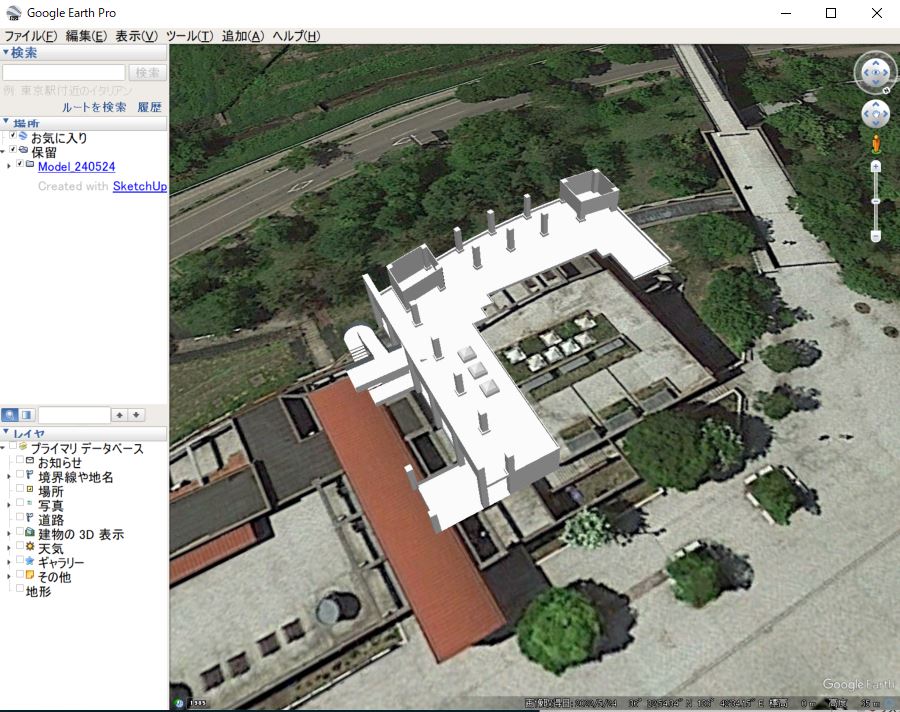Click the 境界線や地名 layer icon

pyautogui.click(x=30, y=475)
